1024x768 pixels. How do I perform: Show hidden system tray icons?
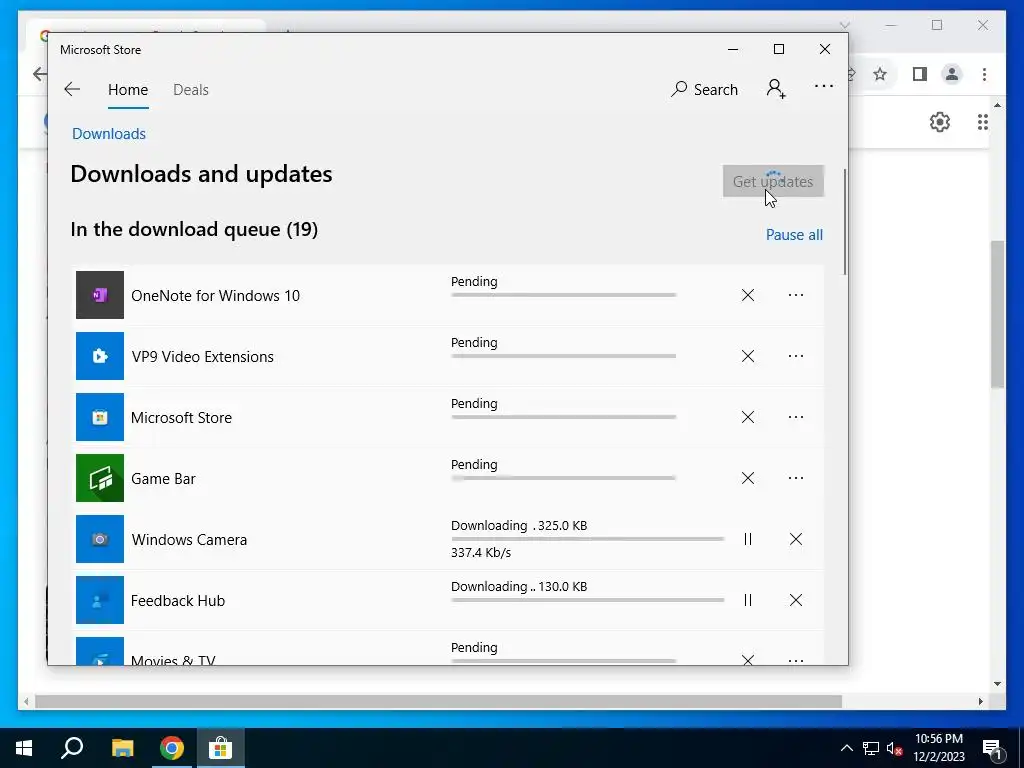point(846,748)
